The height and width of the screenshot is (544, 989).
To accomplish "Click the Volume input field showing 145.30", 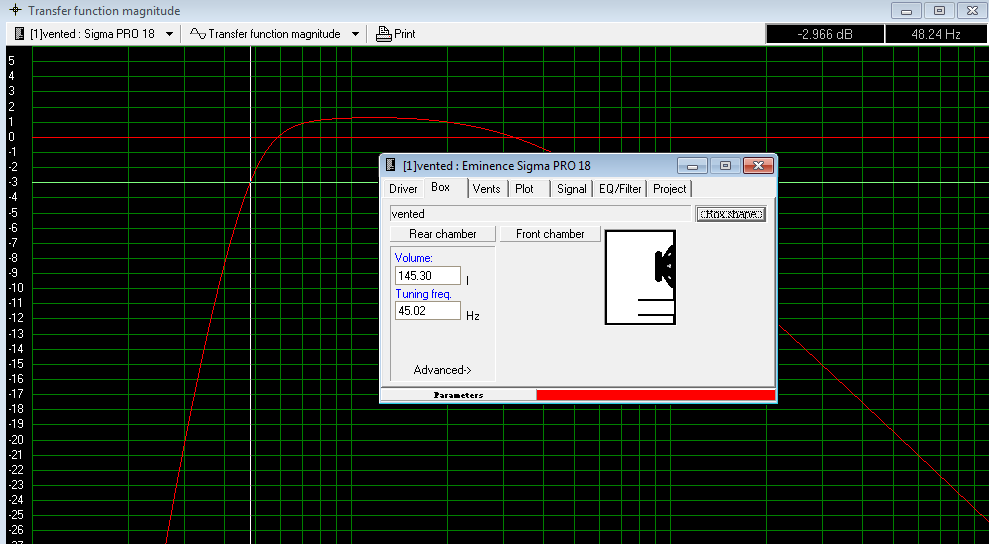I will [428, 276].
